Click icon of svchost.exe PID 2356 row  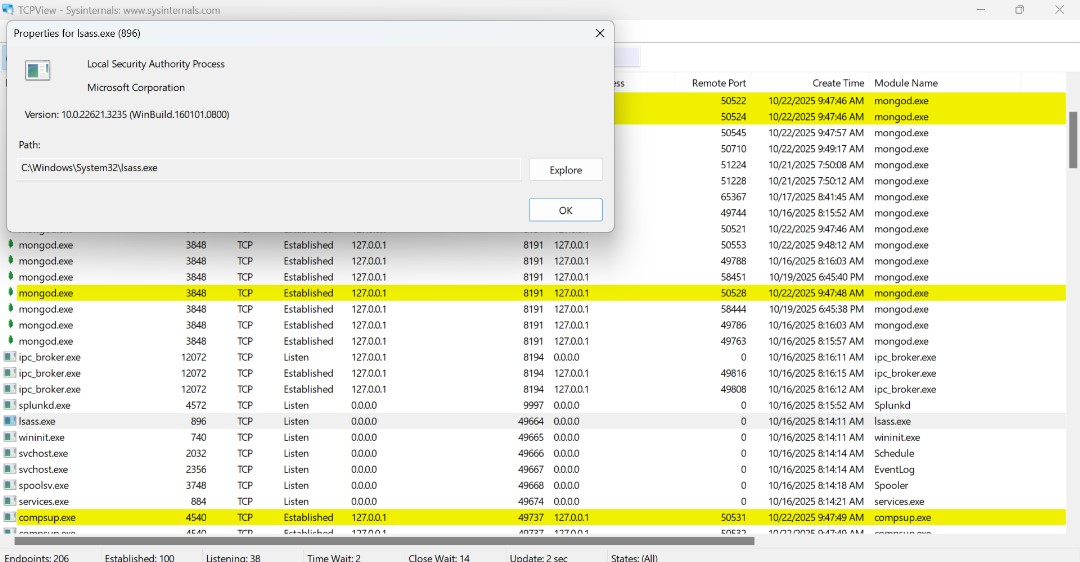point(10,469)
